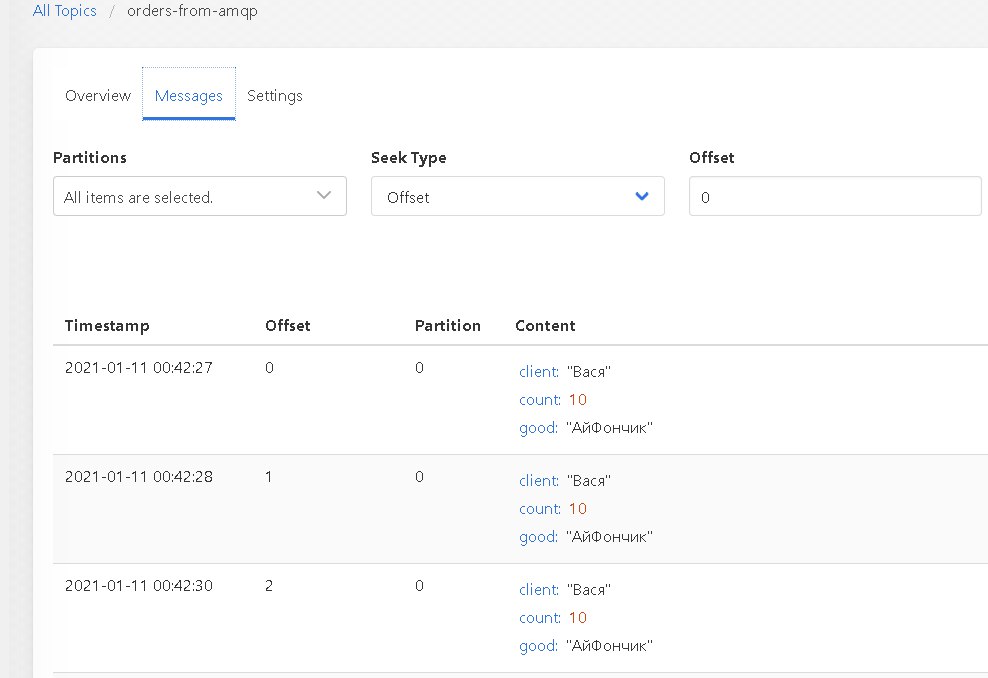Select the Messages tab
This screenshot has width=988, height=678.
point(188,96)
